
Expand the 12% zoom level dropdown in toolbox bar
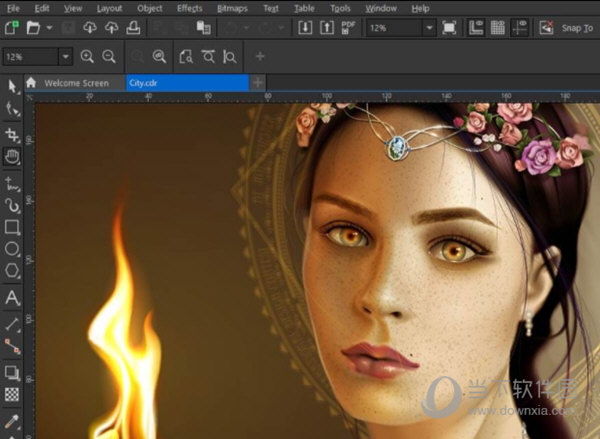tap(66, 57)
